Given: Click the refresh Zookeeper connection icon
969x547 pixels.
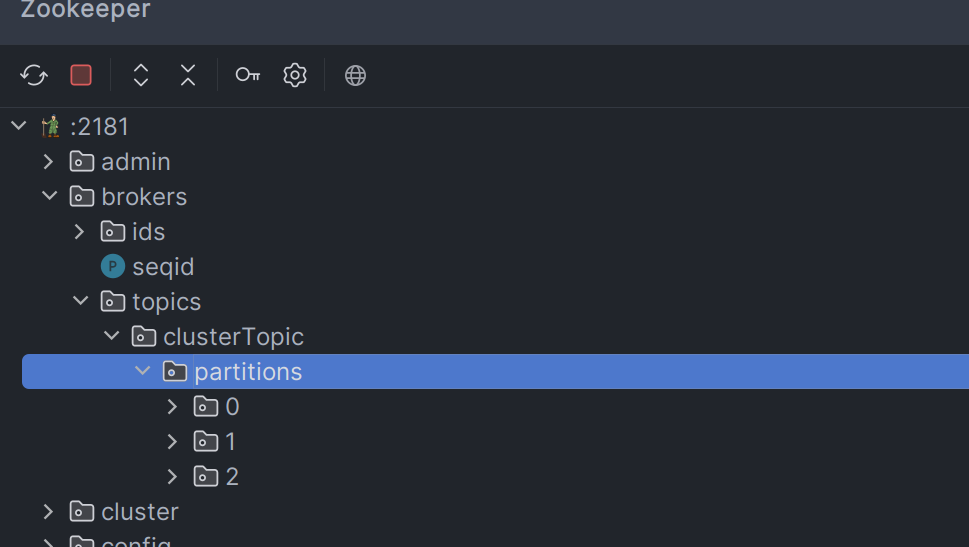Looking at the screenshot, I should pos(34,75).
